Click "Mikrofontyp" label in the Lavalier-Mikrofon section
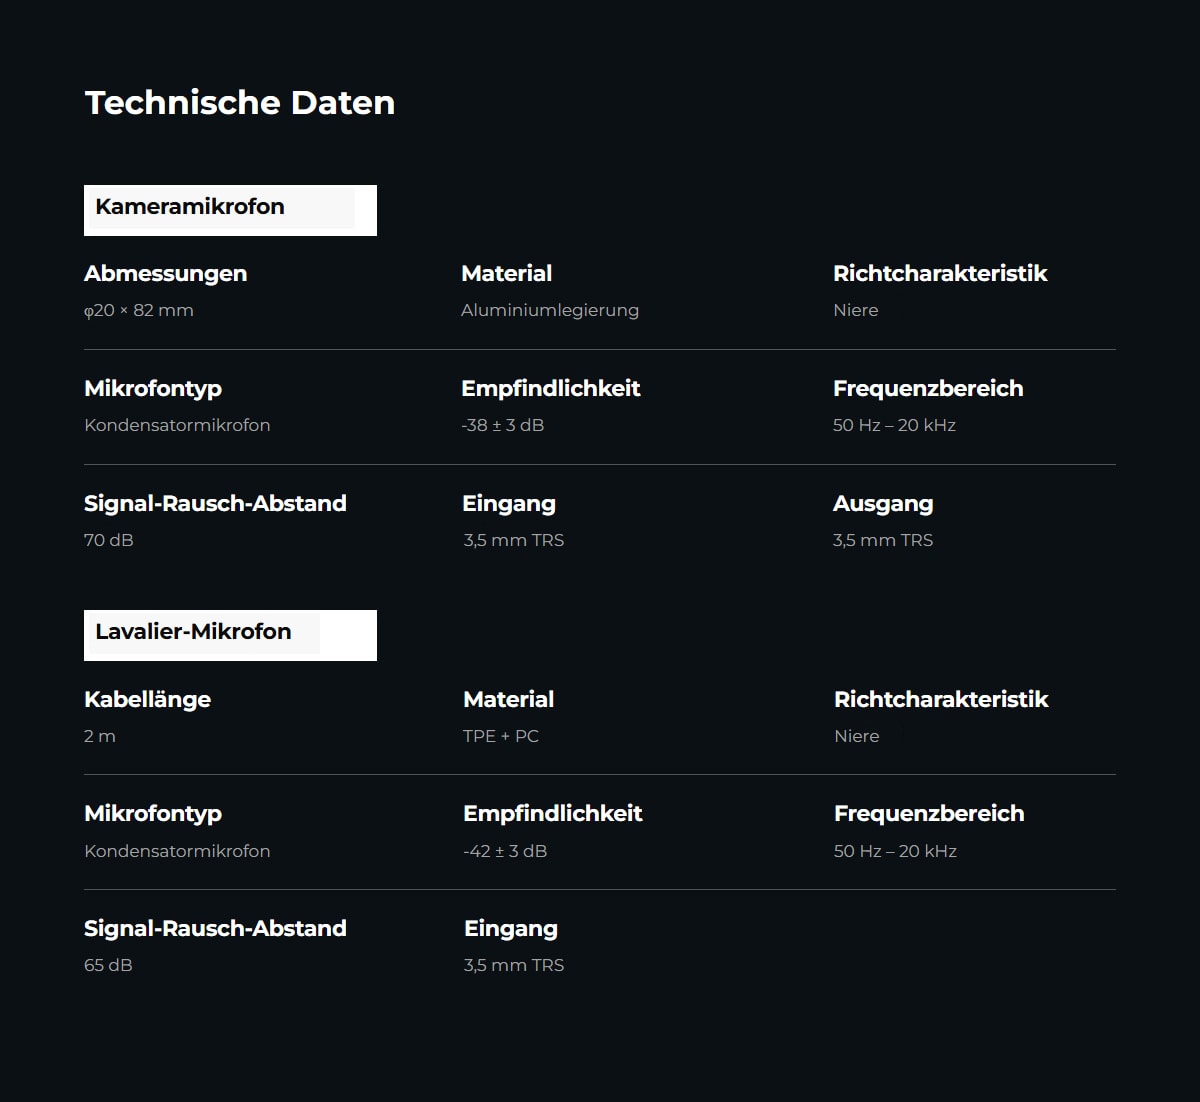The image size is (1200, 1102). (x=153, y=814)
